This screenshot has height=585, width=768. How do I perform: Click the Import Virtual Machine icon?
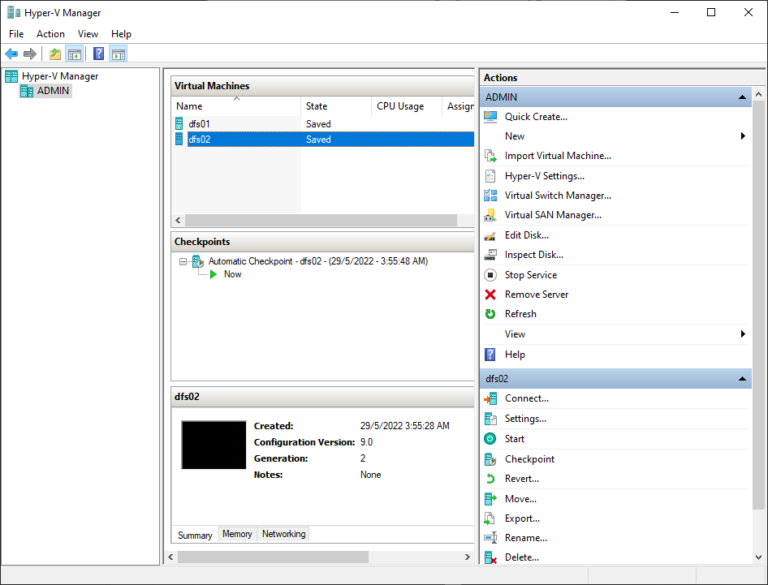coord(490,156)
